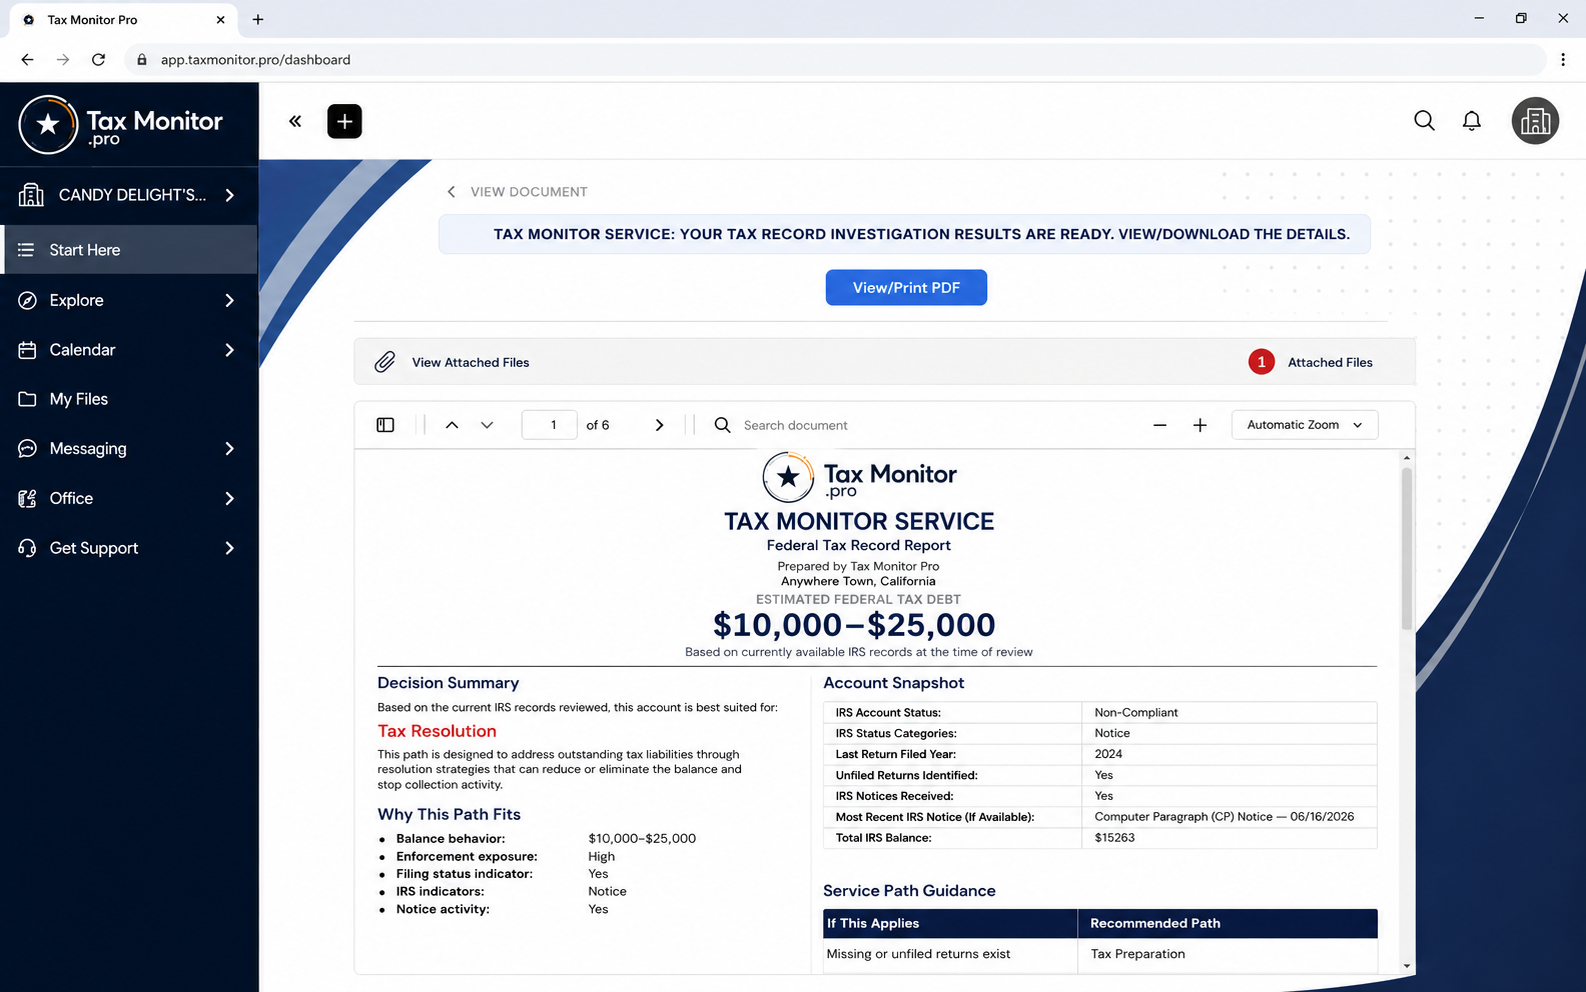Click View Attached Files link
1586x992 pixels.
coord(470,362)
